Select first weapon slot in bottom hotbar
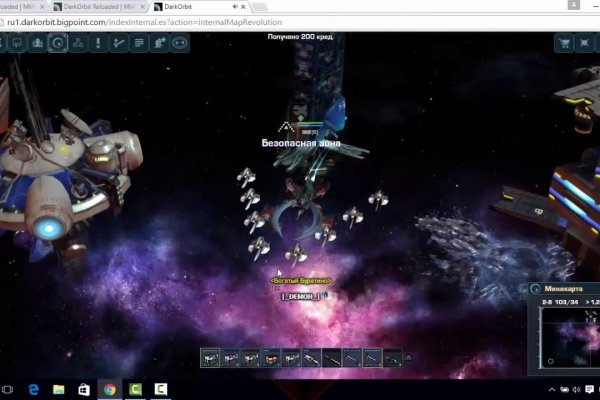This screenshot has width=600, height=400. pyautogui.click(x=210, y=357)
